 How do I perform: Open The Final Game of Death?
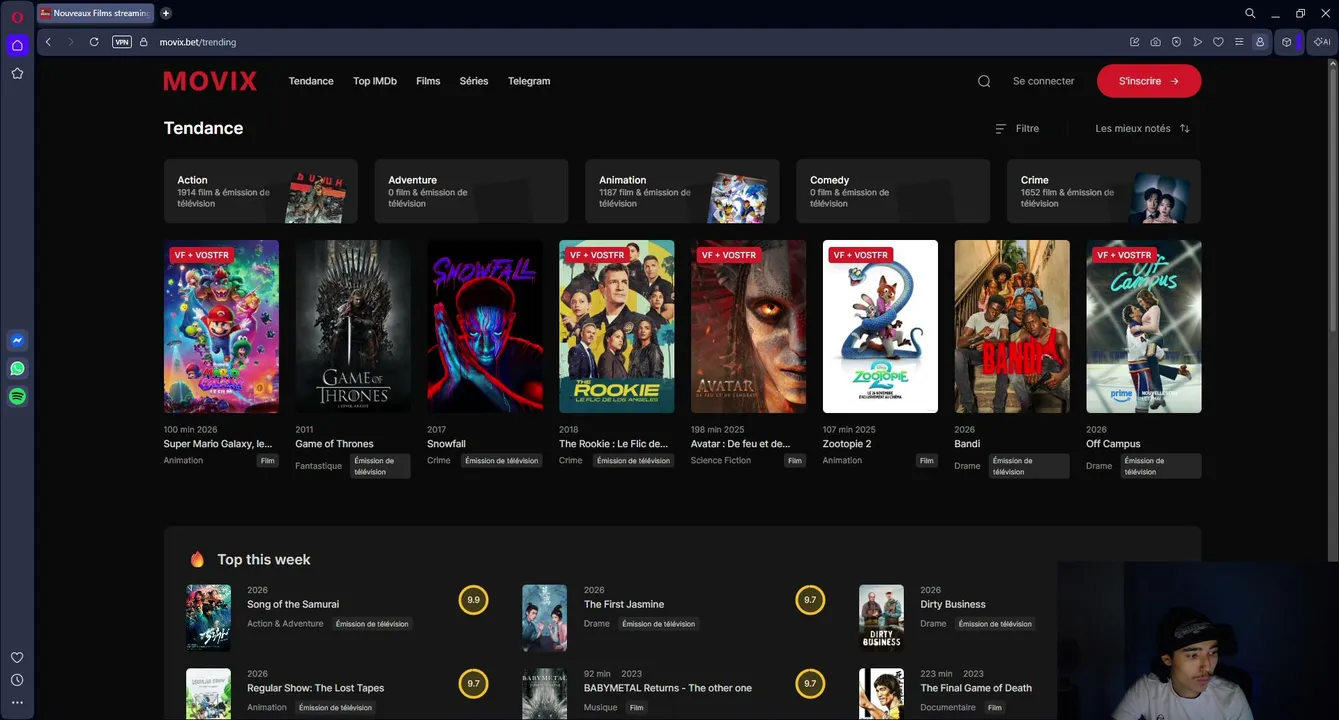[x=976, y=688]
